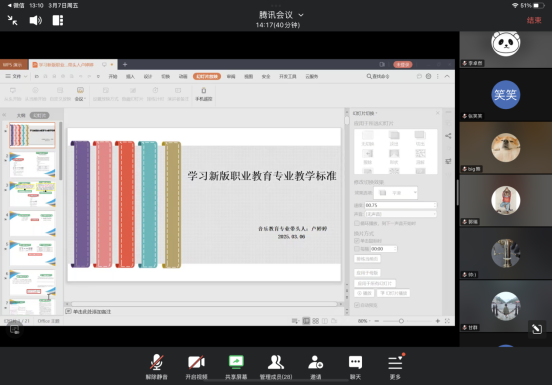The height and width of the screenshot is (386, 552).
Task: Select slide 4 thumbnail
Action: coord(32,224)
